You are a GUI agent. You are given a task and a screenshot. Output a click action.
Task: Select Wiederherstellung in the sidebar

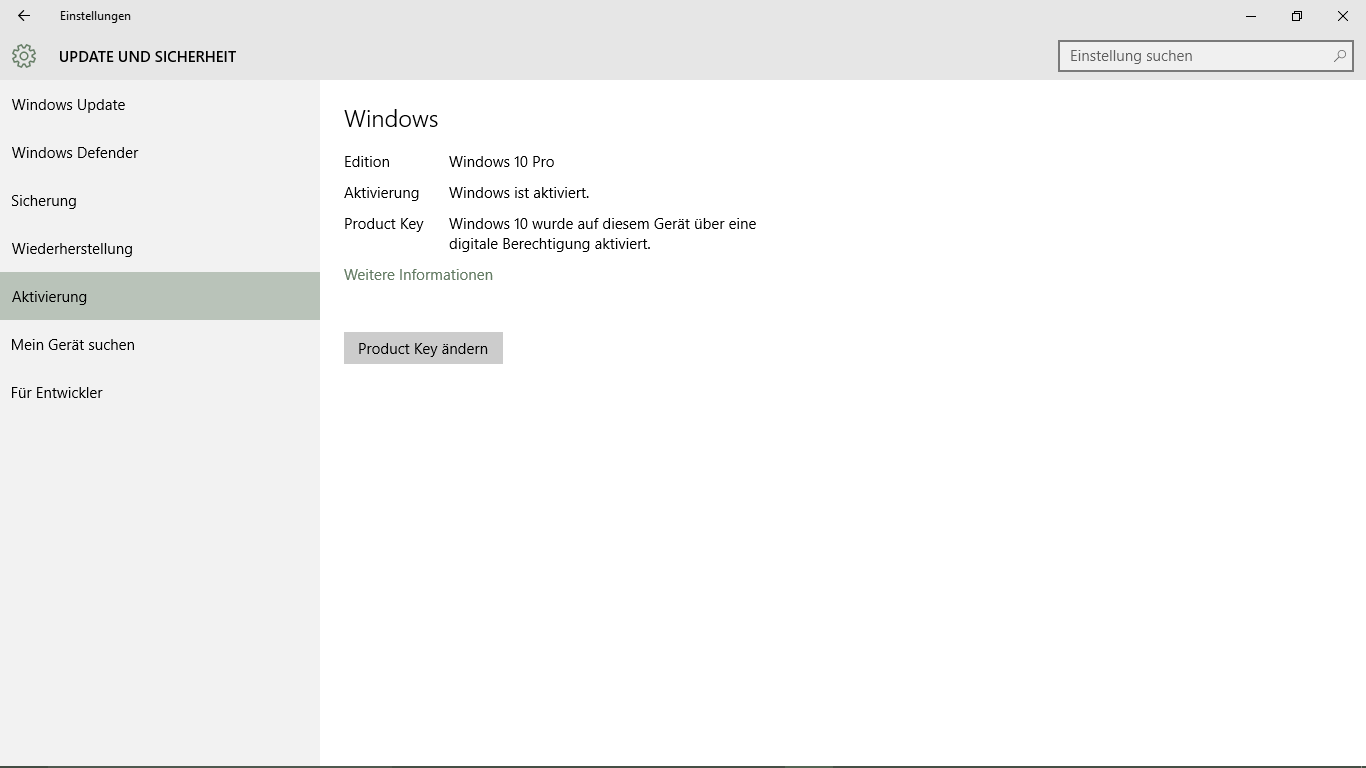click(160, 249)
